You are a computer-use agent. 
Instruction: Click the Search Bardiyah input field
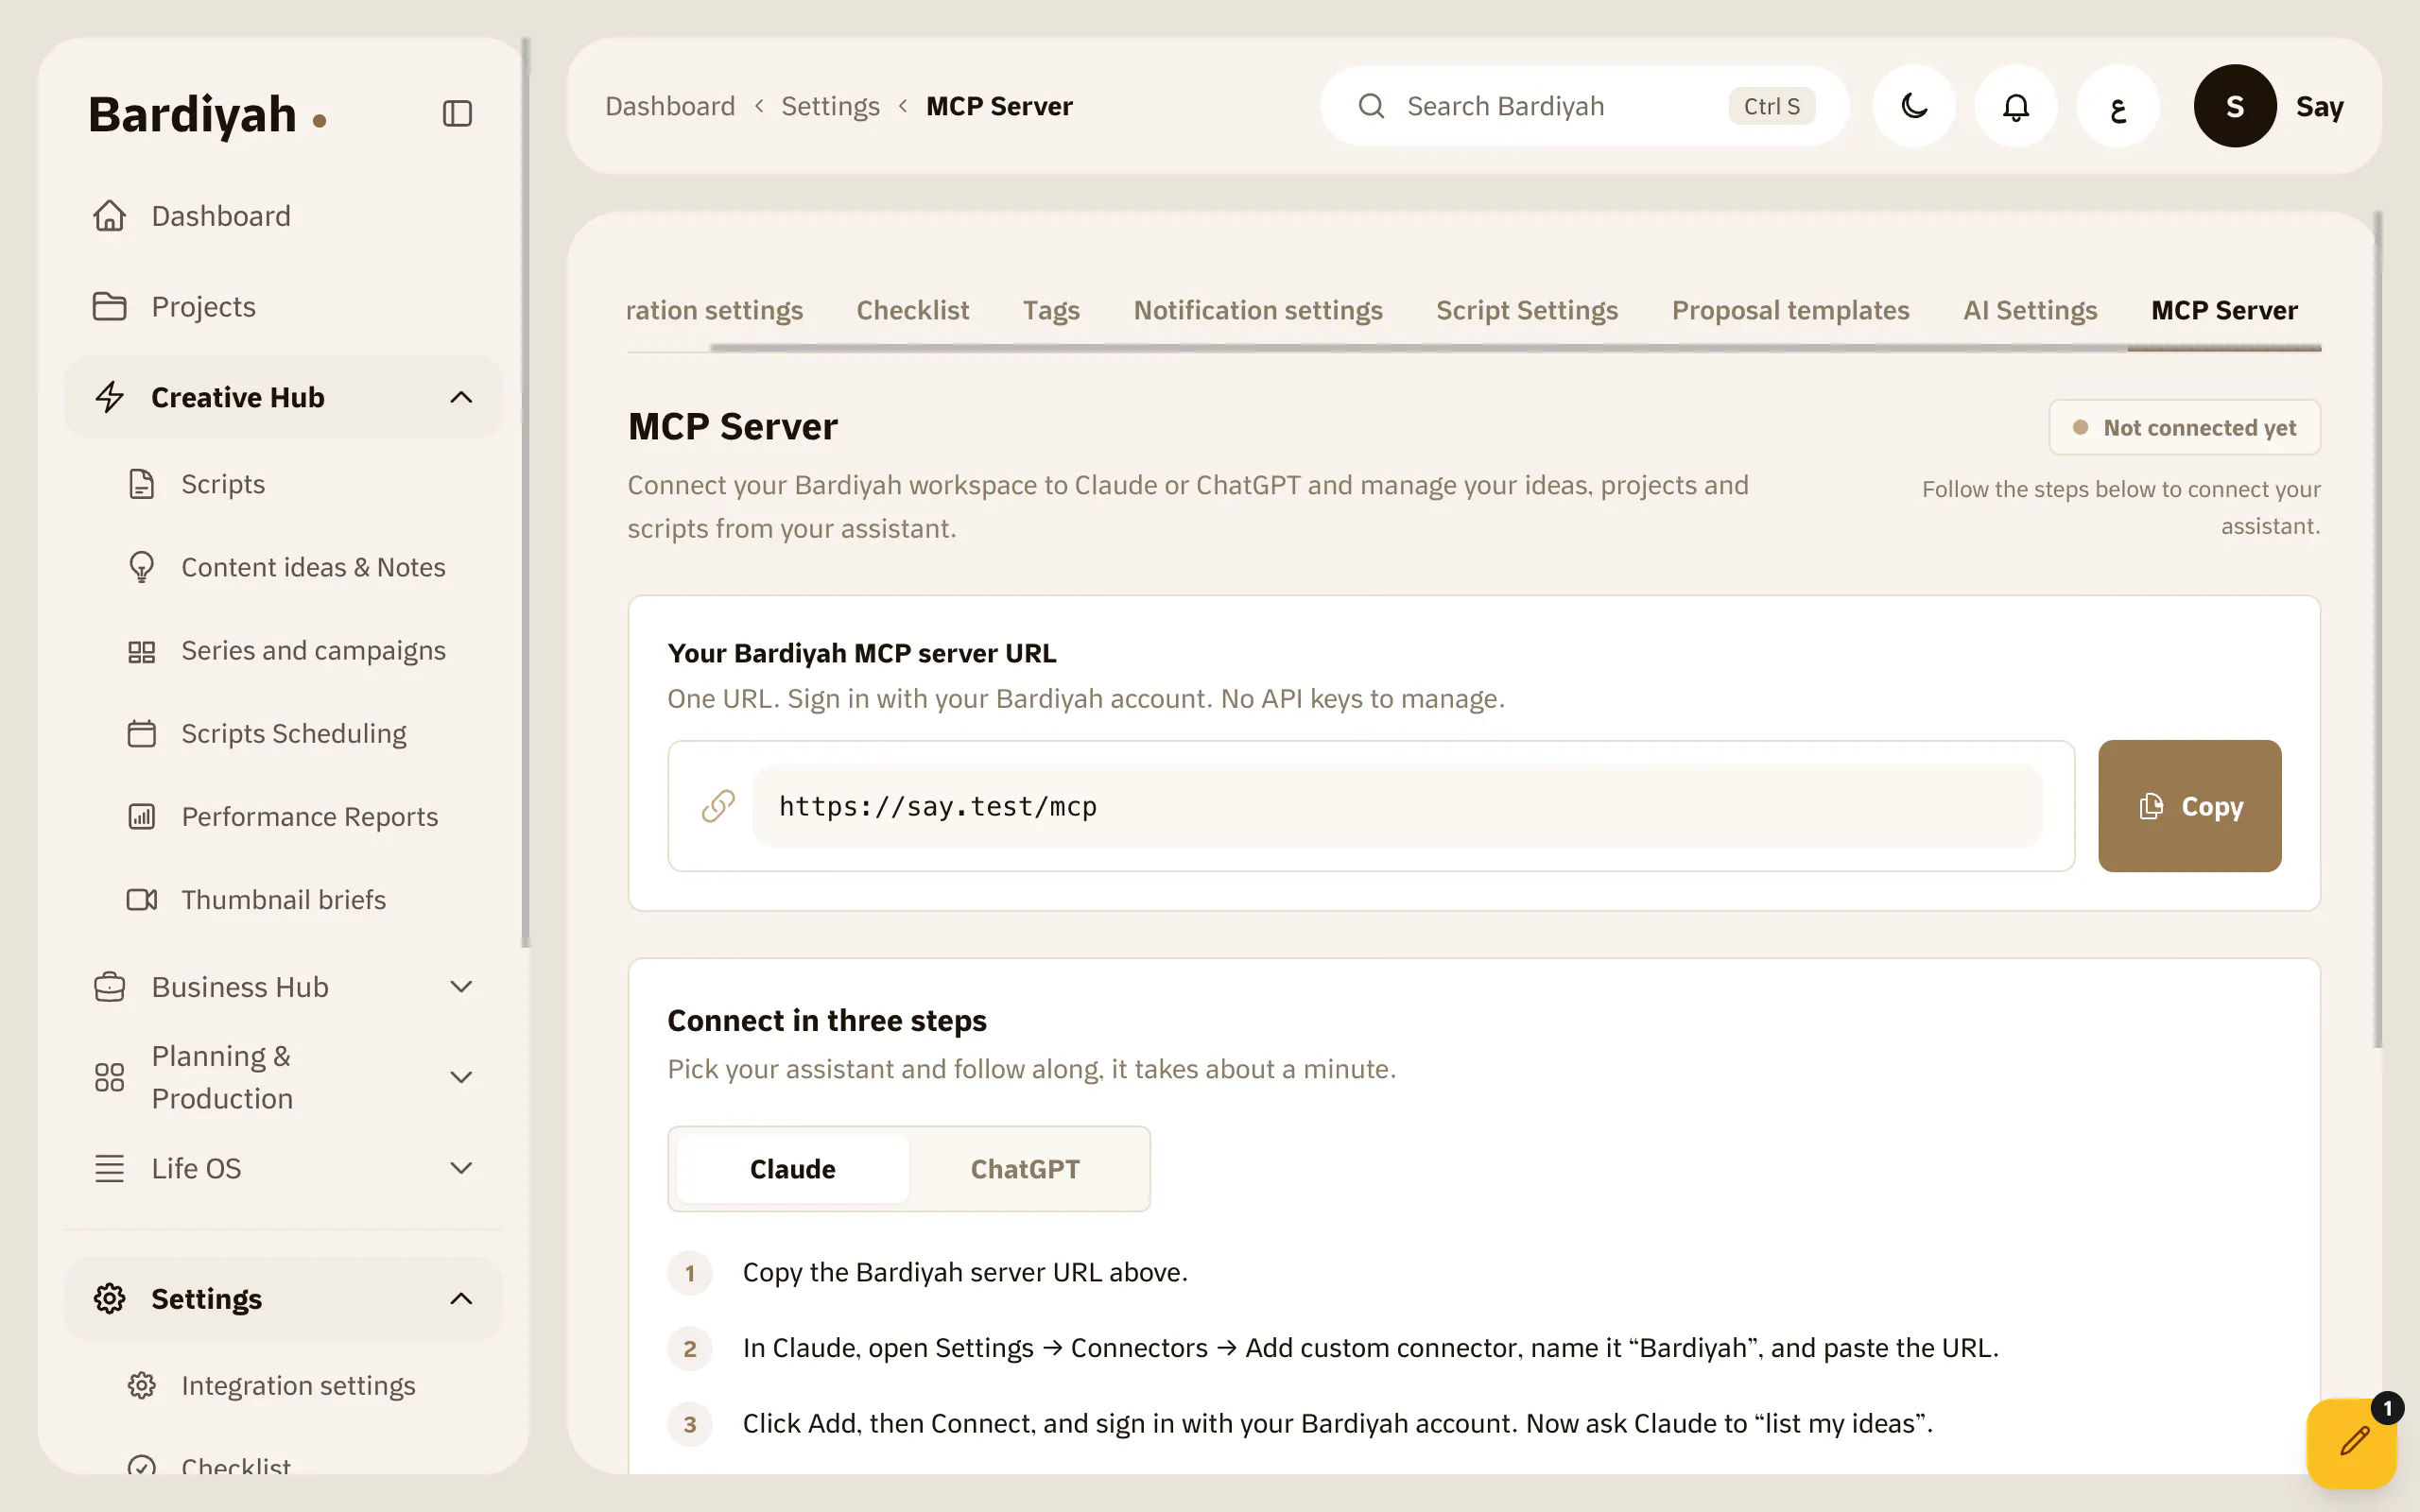click(x=1584, y=106)
